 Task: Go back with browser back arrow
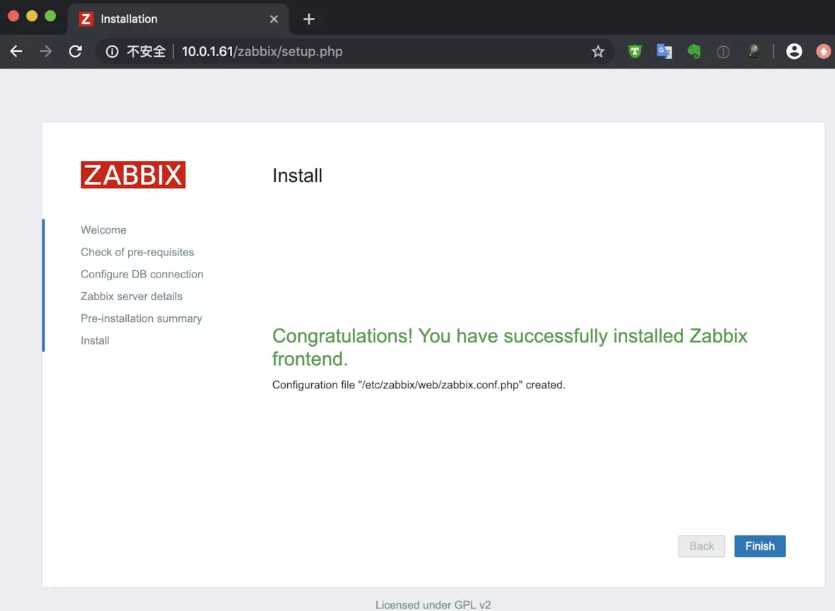pos(17,52)
